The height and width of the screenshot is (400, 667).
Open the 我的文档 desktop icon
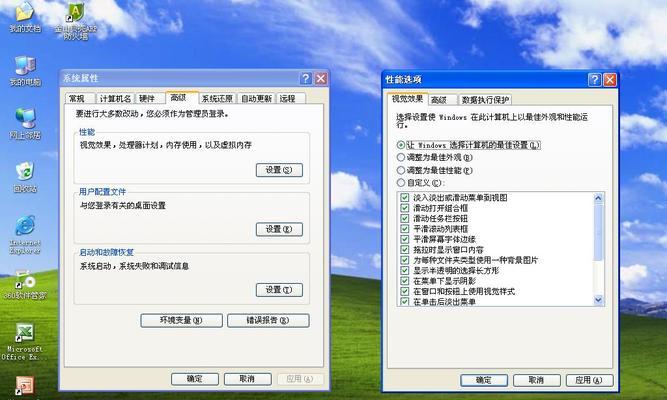coord(25,17)
